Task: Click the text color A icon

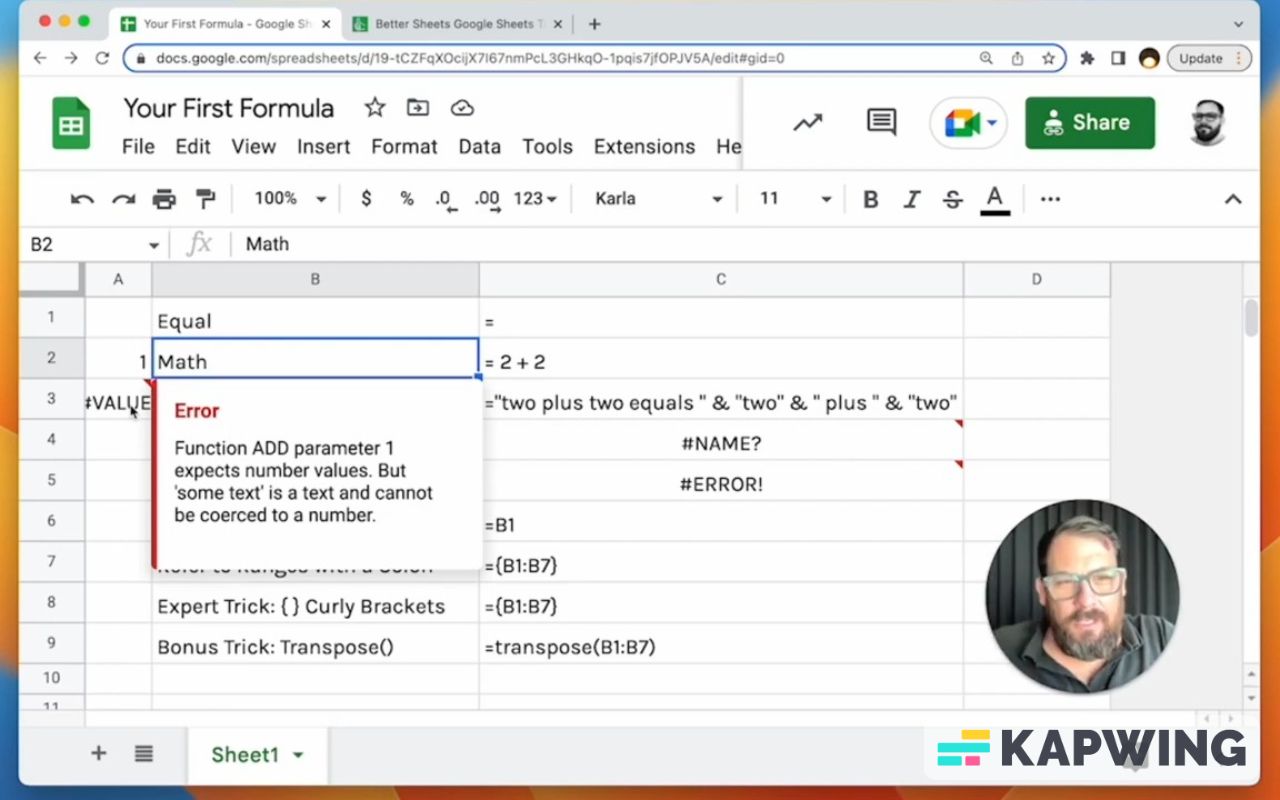Action: [994, 199]
